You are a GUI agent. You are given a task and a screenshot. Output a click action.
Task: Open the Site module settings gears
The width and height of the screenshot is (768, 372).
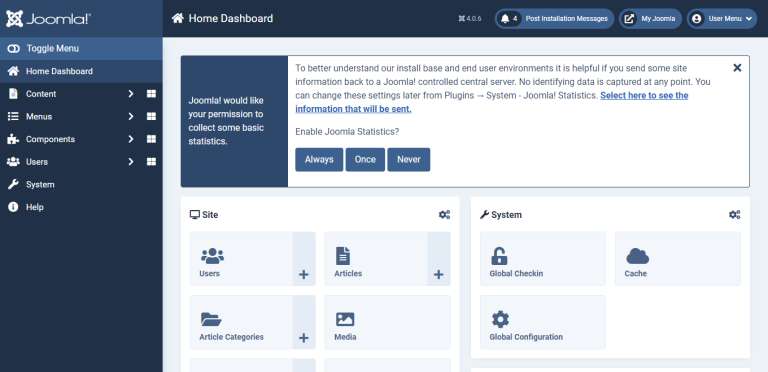tap(444, 214)
